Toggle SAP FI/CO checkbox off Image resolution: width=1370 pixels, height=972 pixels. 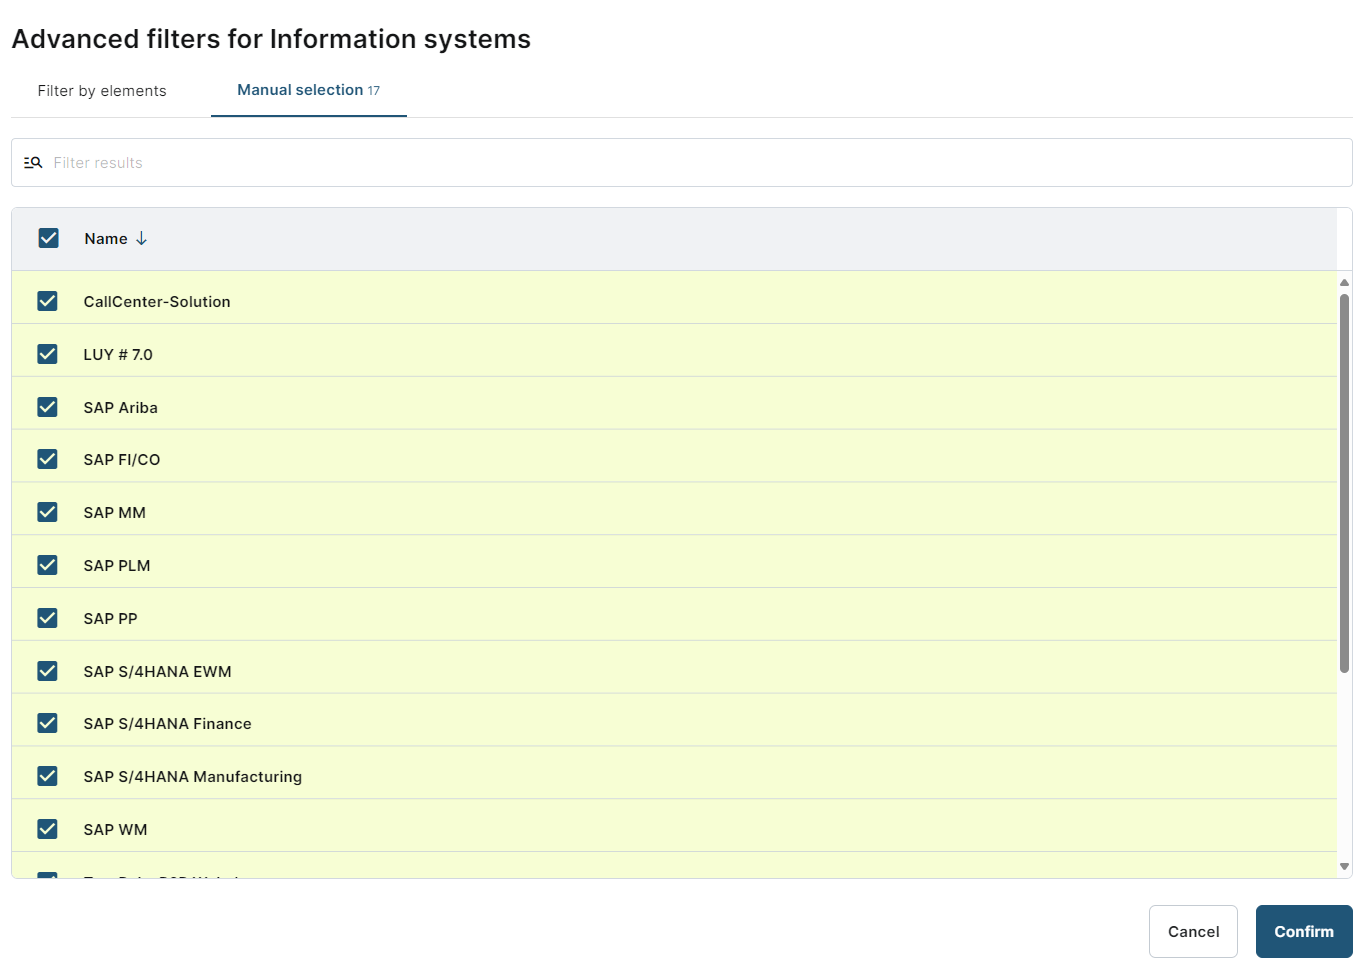tap(47, 459)
